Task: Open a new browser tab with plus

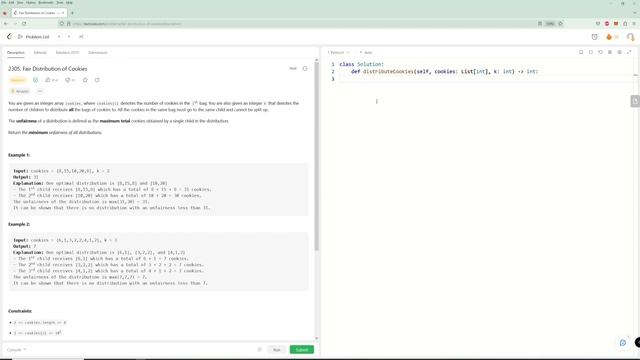Action: point(72,13)
